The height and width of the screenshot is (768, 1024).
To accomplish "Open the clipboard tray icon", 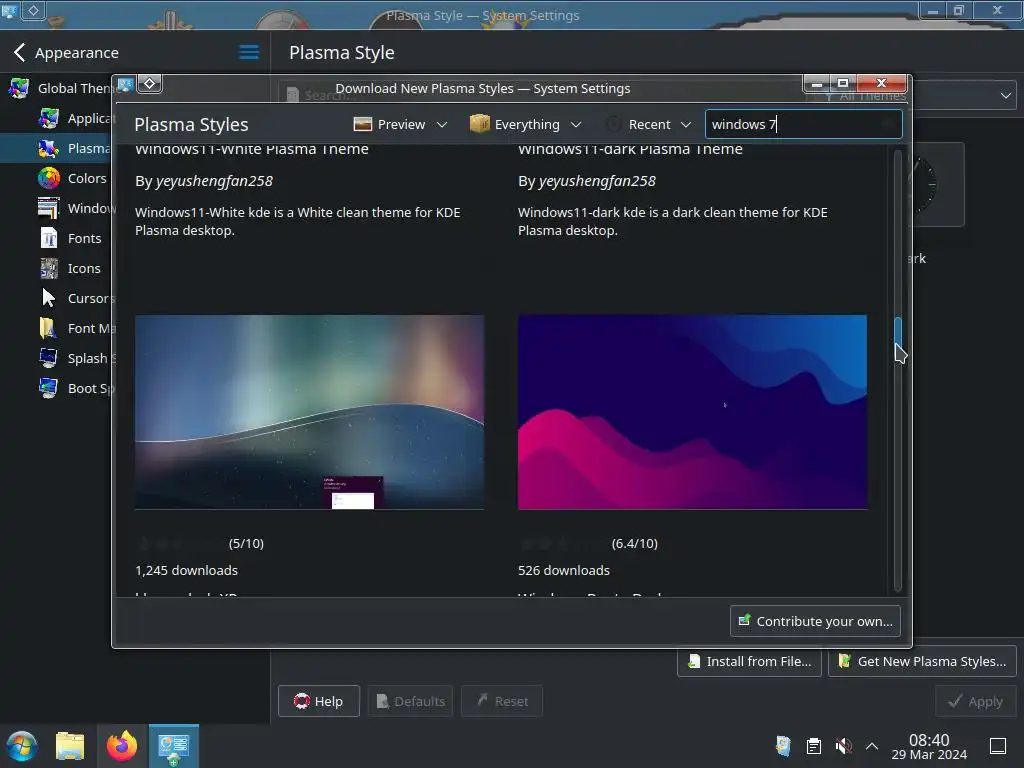I will click(x=813, y=746).
